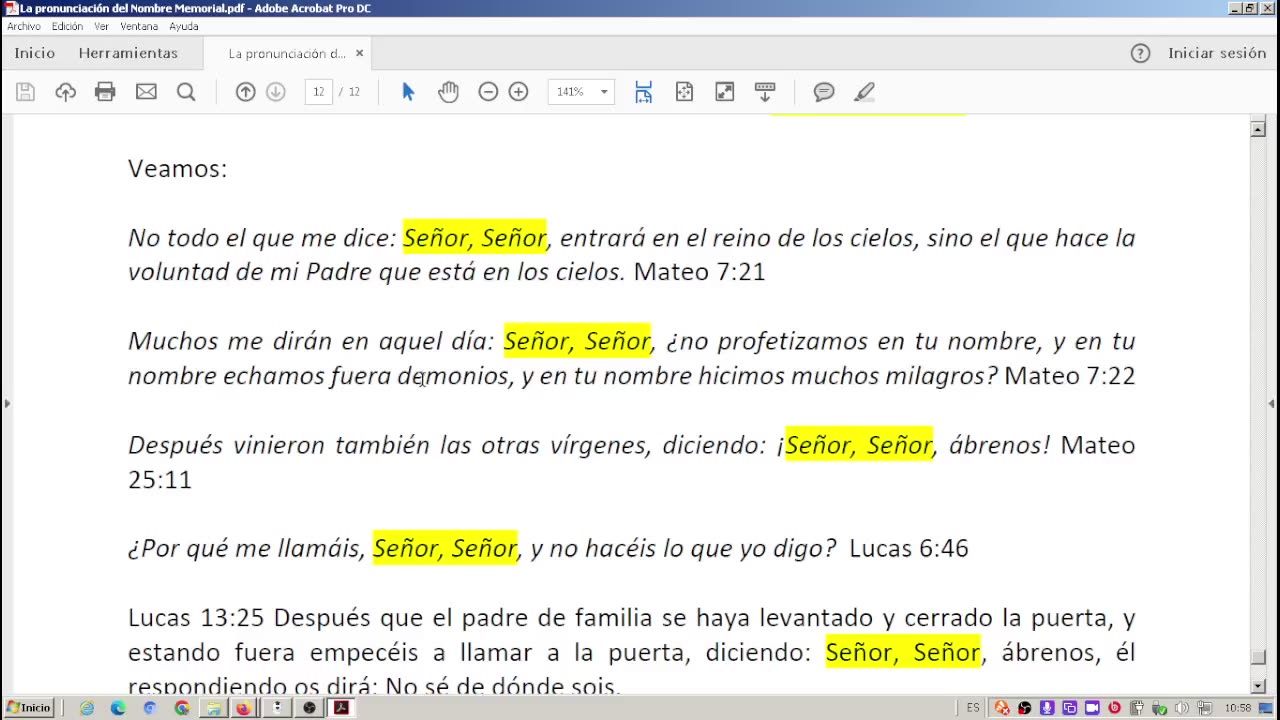1280x720 pixels.
Task: Click the vertical scrollbar down arrow
Action: tap(1258, 686)
